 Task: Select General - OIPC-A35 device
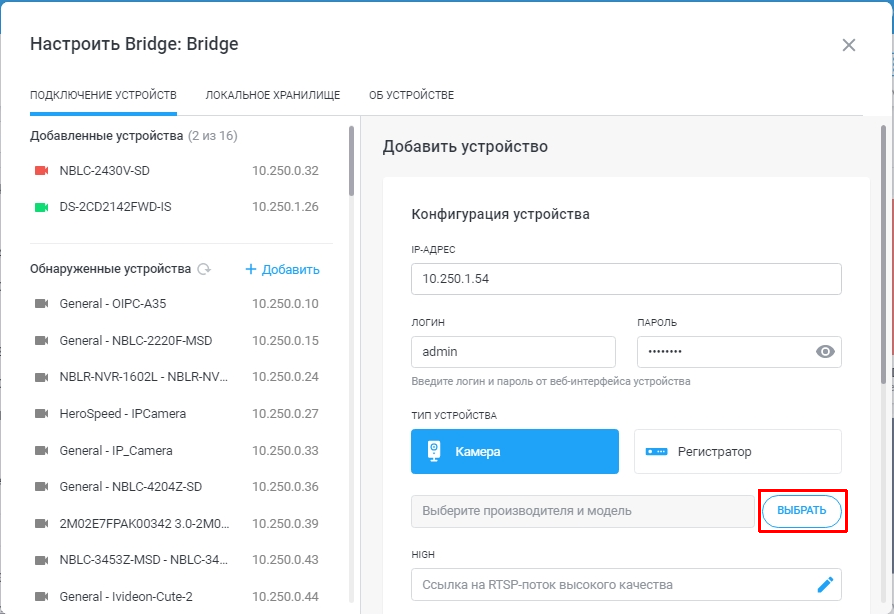point(177,303)
